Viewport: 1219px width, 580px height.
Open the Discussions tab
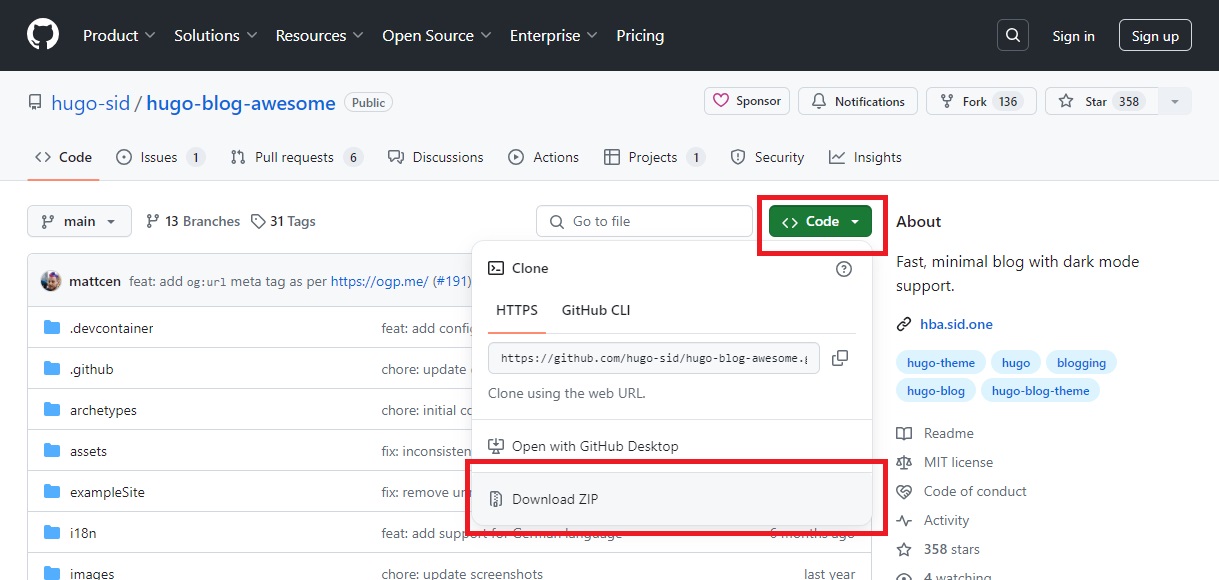(x=436, y=157)
